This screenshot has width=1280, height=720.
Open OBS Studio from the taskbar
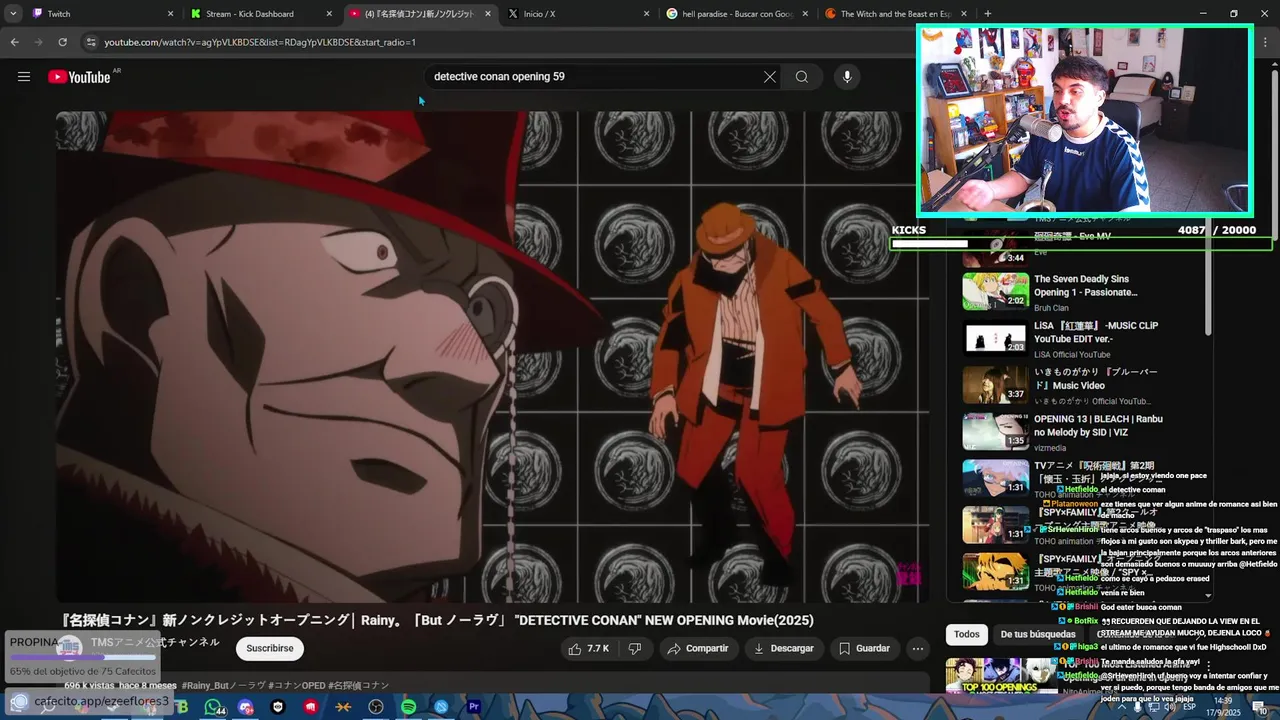376,707
